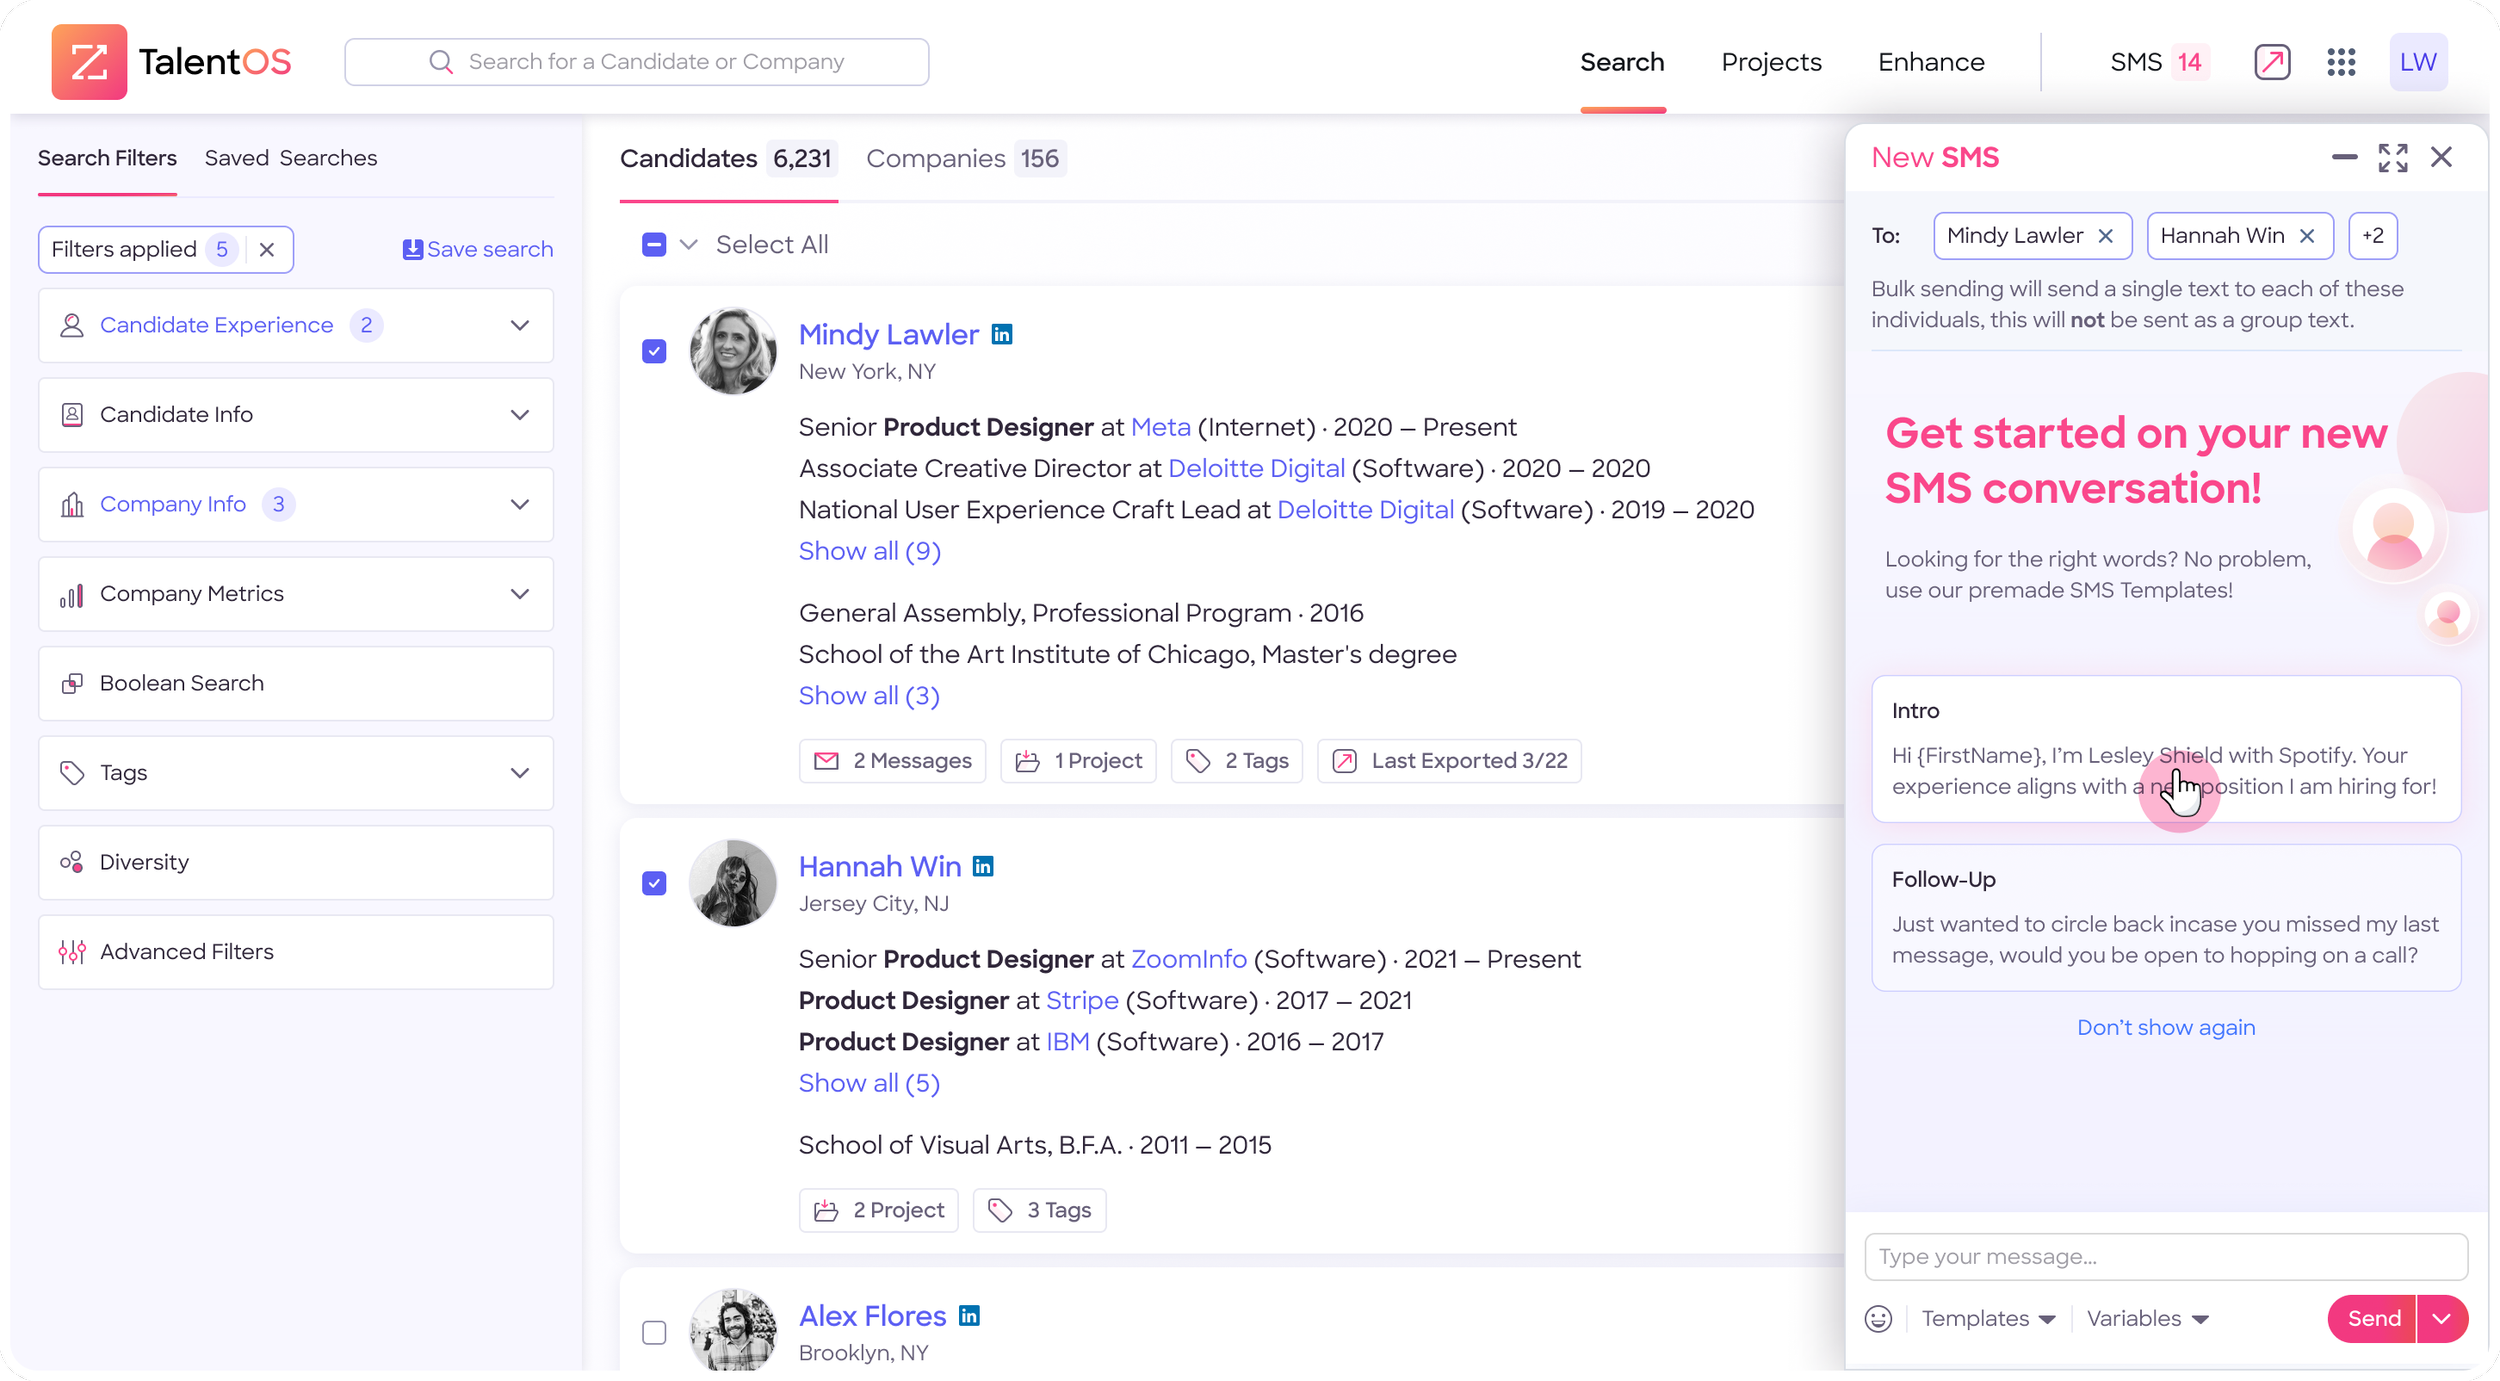Uncheck Hannah Win's checkbox
This screenshot has height=1381, width=2500.
(x=654, y=884)
